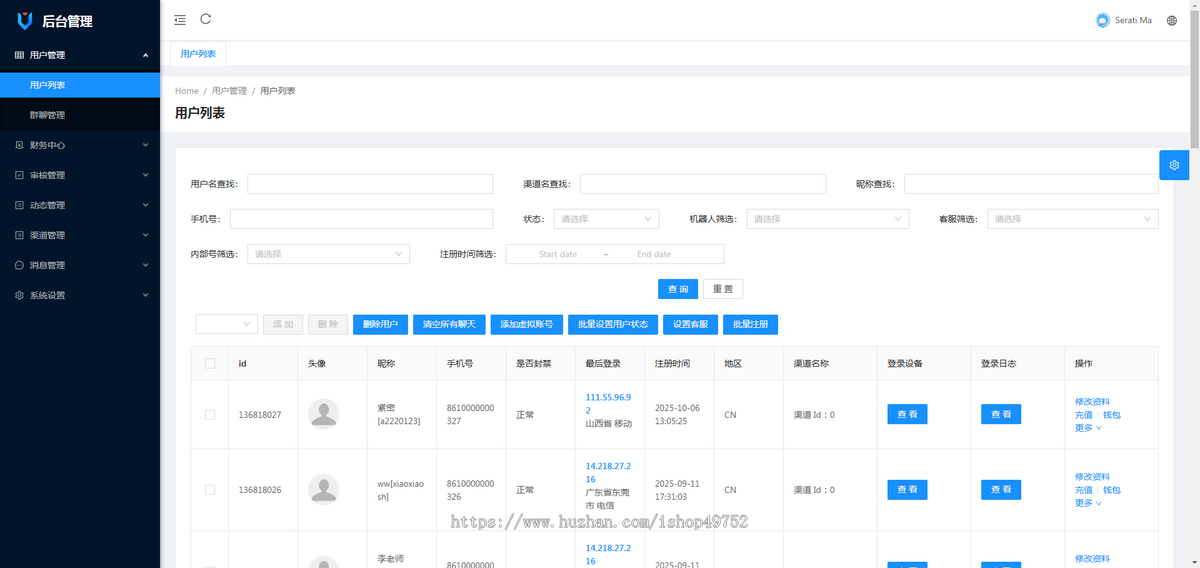Click 查看 登录日志 for user 136818026
The image size is (1200, 568).
coord(1001,490)
